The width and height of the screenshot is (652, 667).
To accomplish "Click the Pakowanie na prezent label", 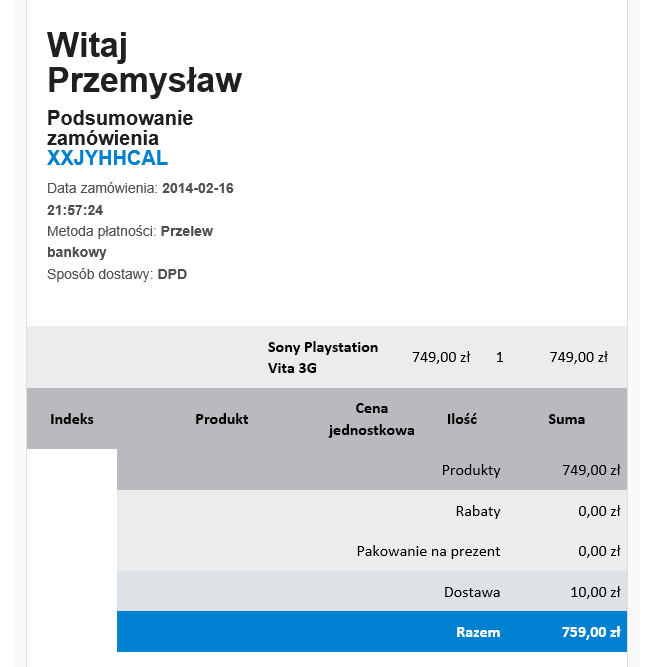I will click(428, 551).
